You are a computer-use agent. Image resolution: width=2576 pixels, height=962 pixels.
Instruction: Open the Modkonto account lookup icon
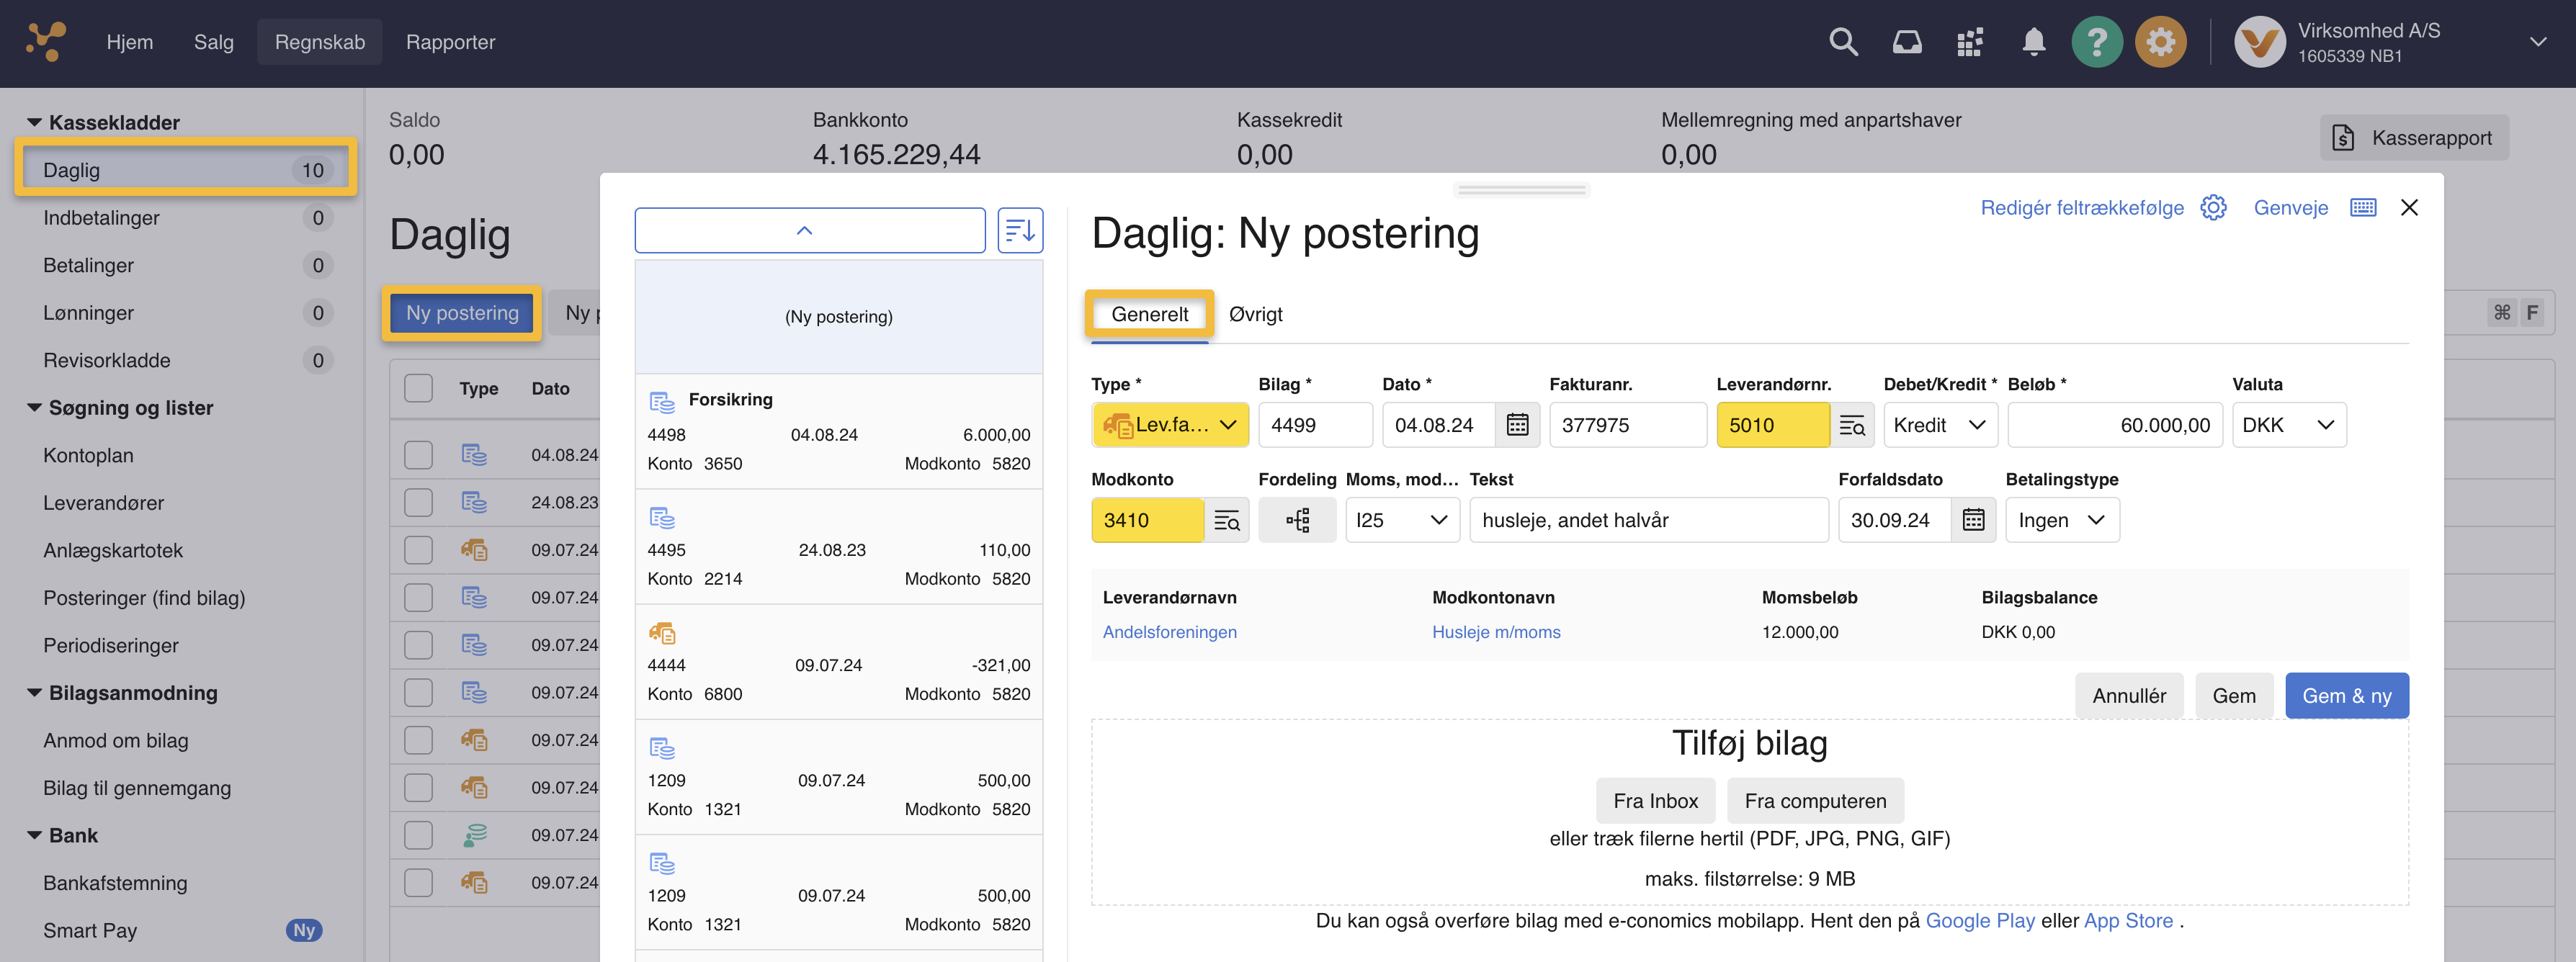click(x=1226, y=520)
